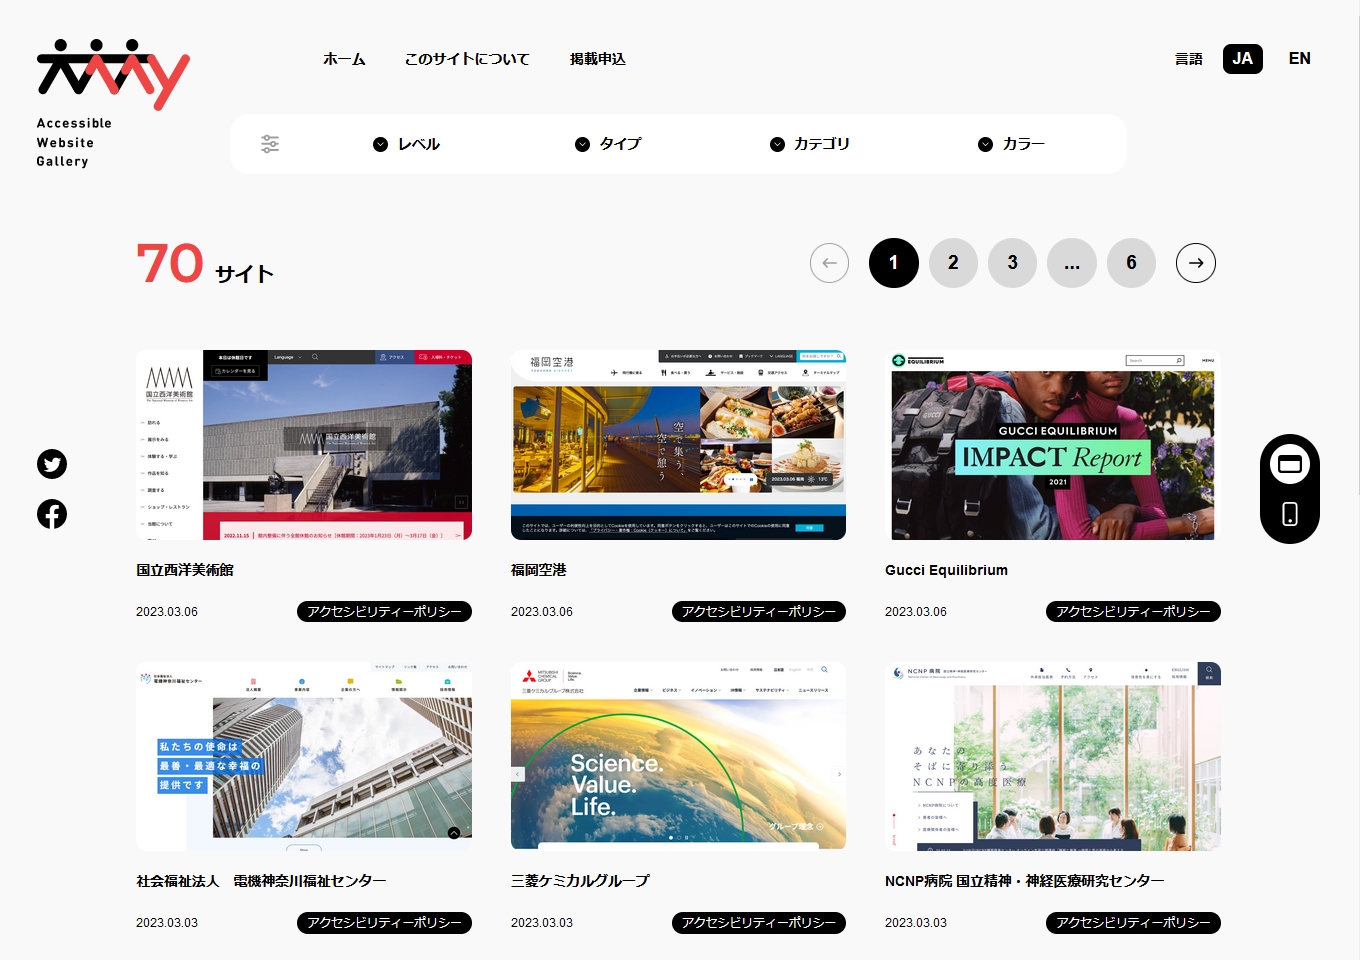Switch language to JA

[1242, 59]
